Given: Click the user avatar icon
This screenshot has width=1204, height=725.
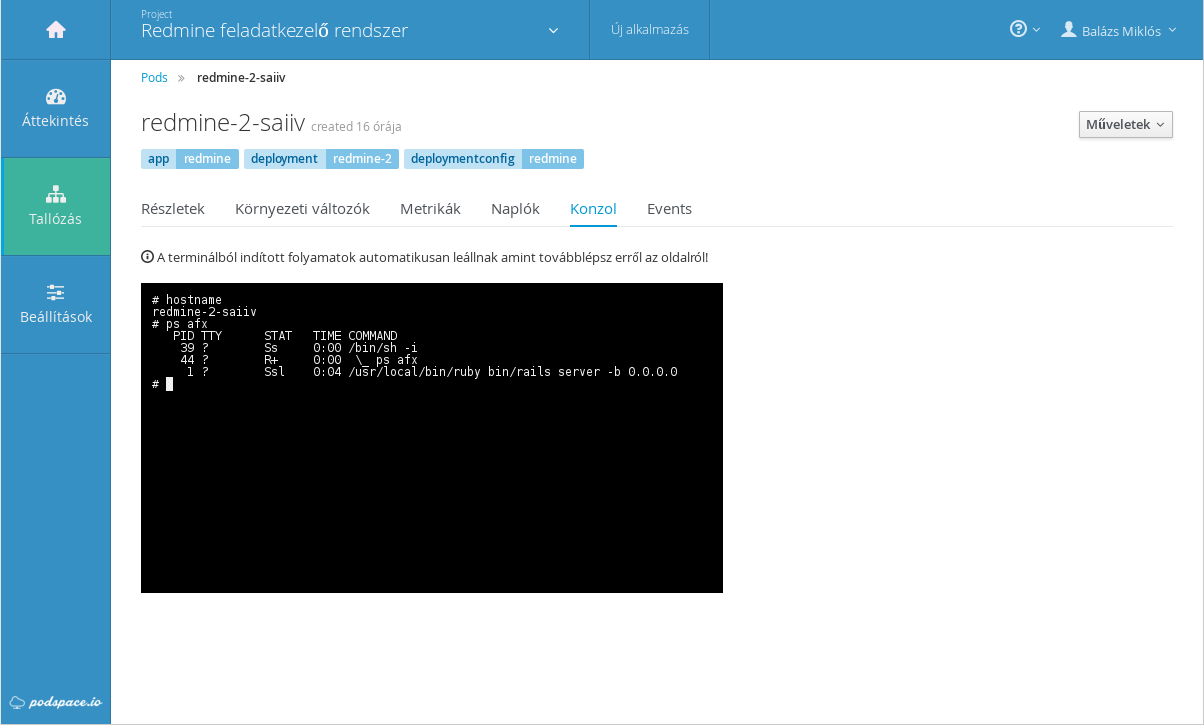Looking at the screenshot, I should (x=1069, y=30).
